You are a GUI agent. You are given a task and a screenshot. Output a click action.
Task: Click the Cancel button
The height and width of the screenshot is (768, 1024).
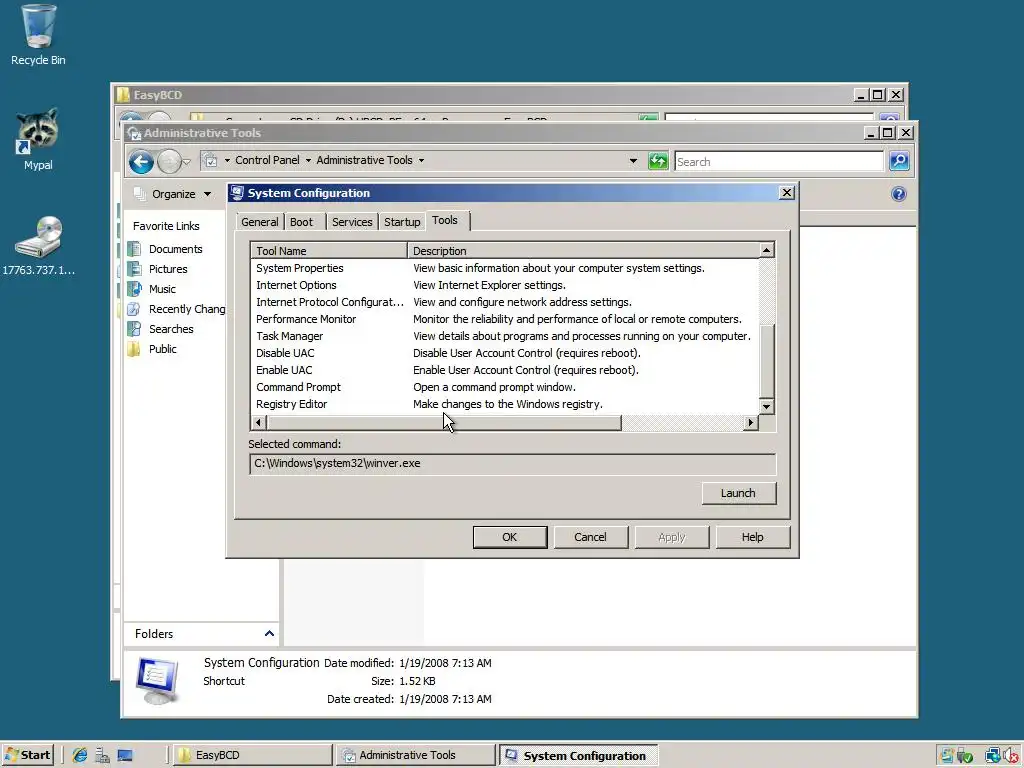590,537
